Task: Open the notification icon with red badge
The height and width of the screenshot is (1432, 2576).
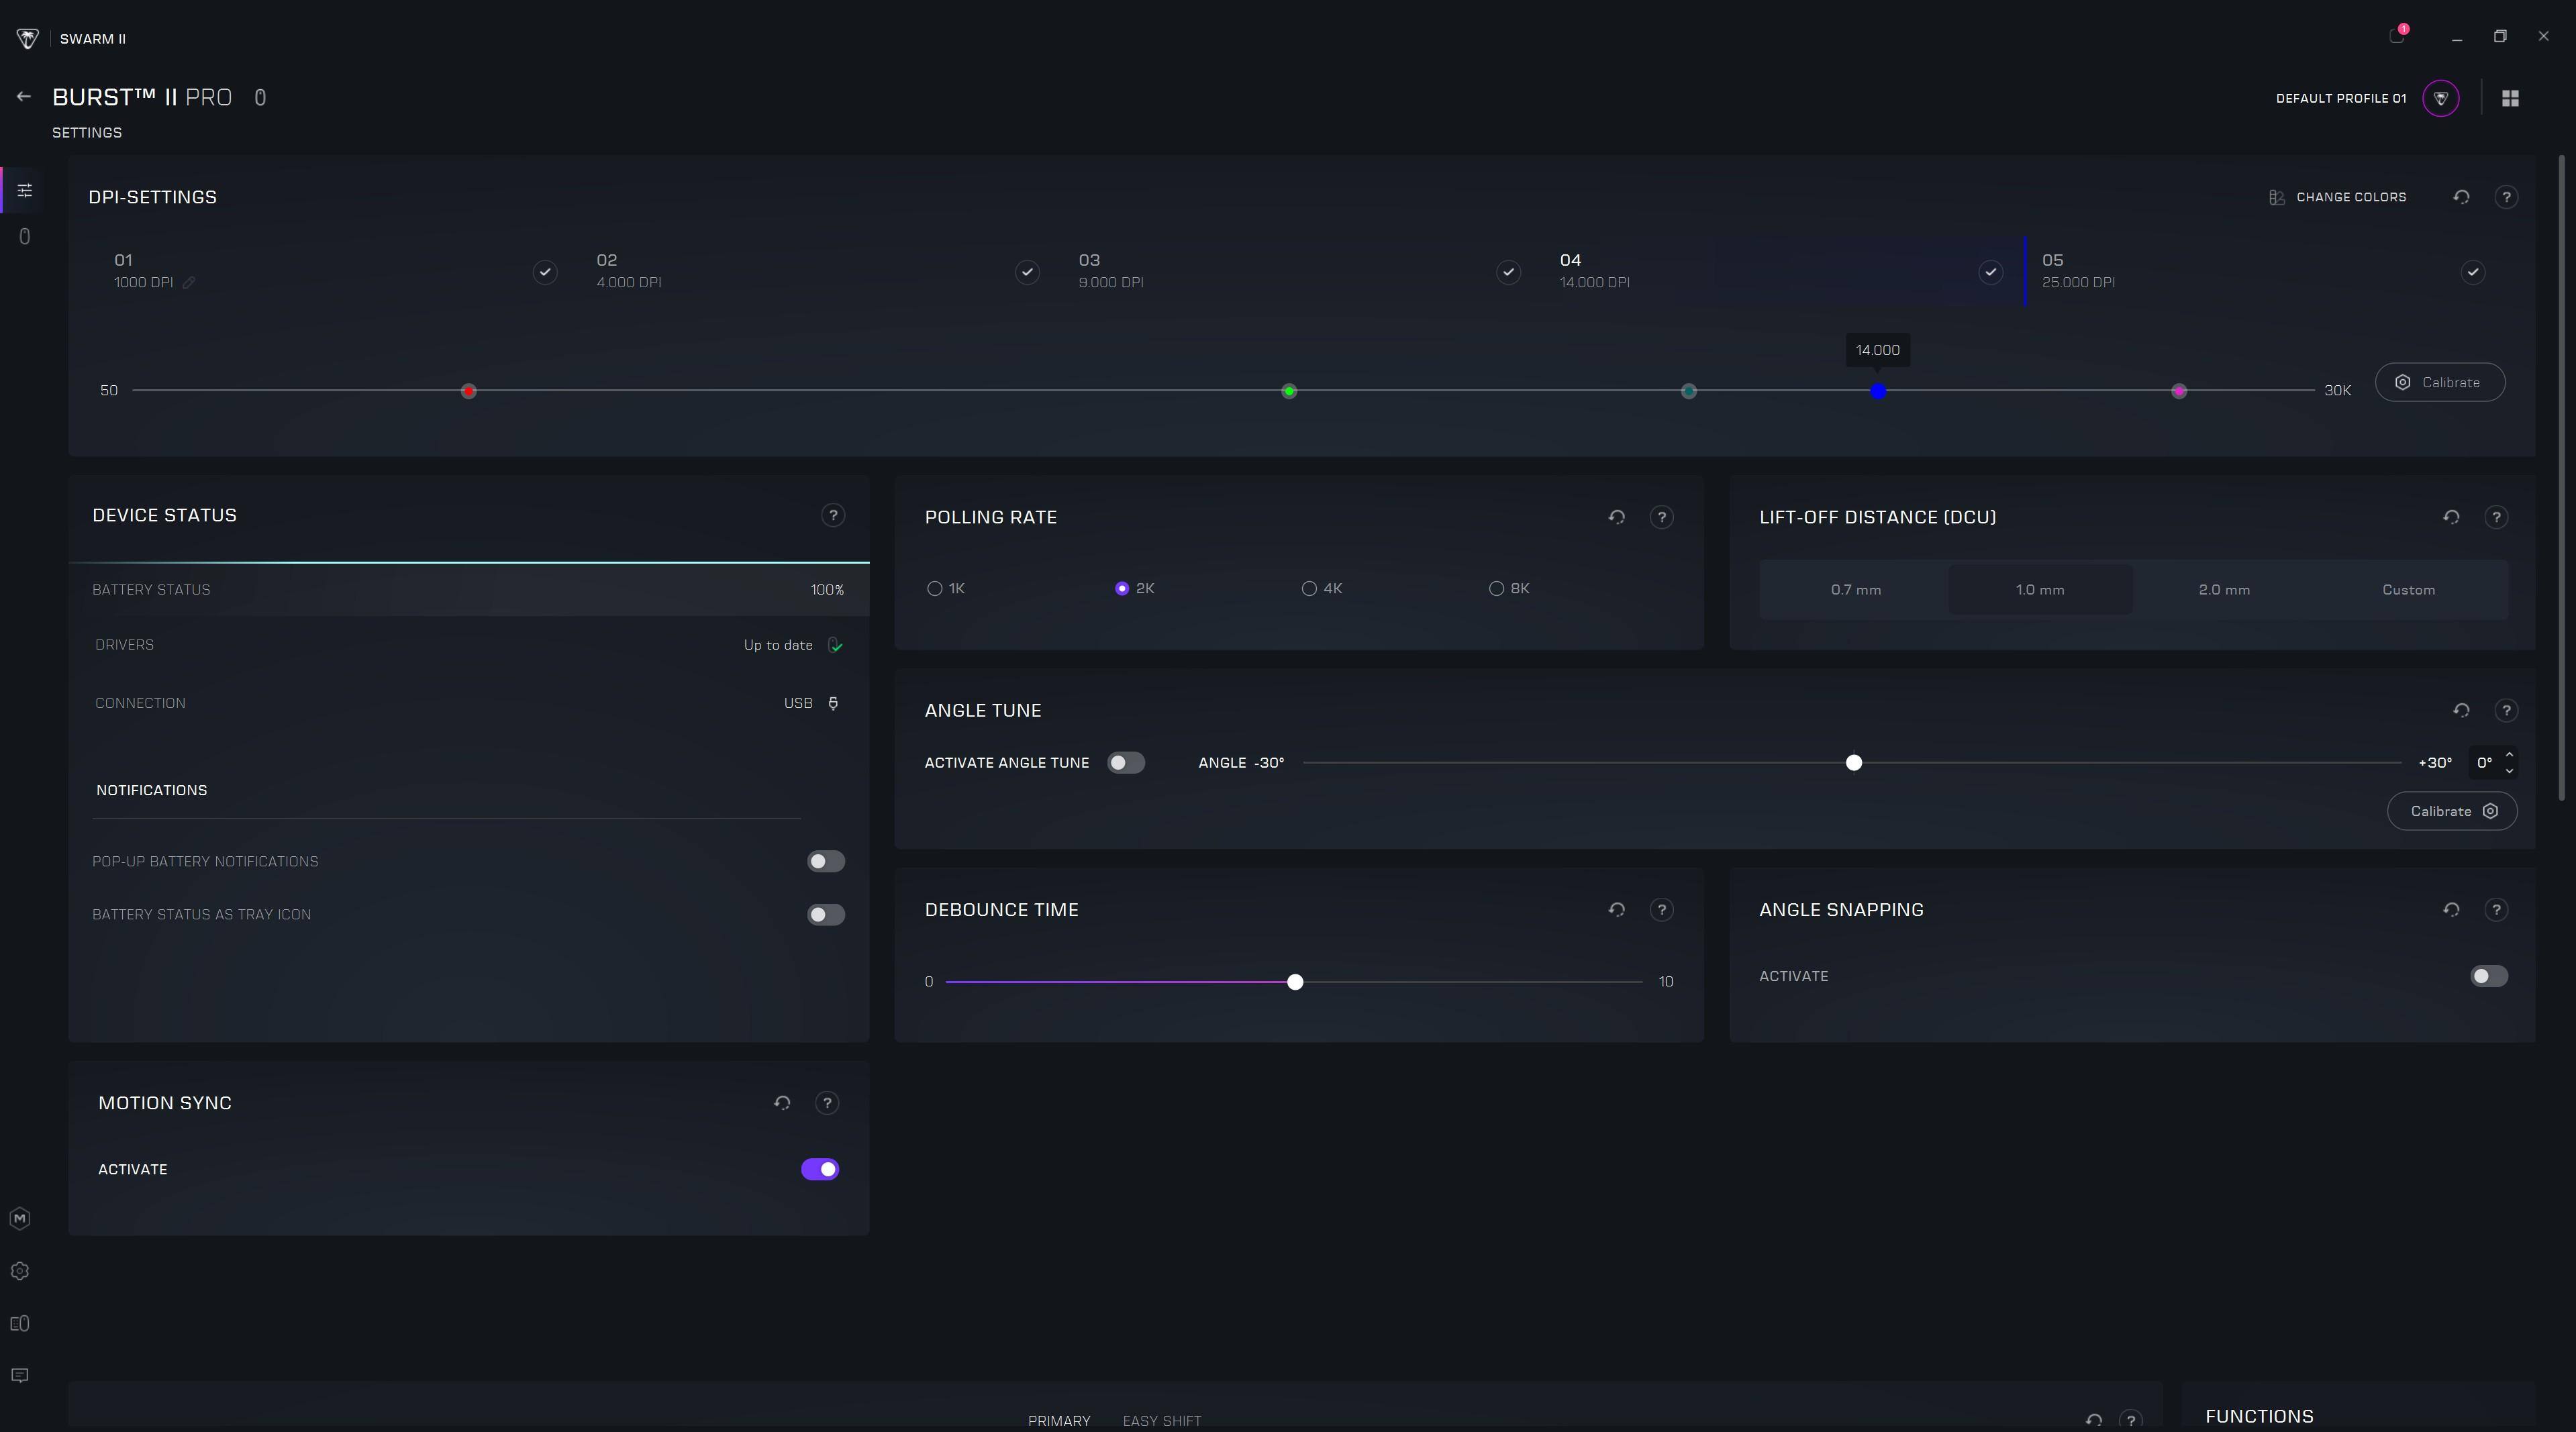Action: pyautogui.click(x=2397, y=36)
